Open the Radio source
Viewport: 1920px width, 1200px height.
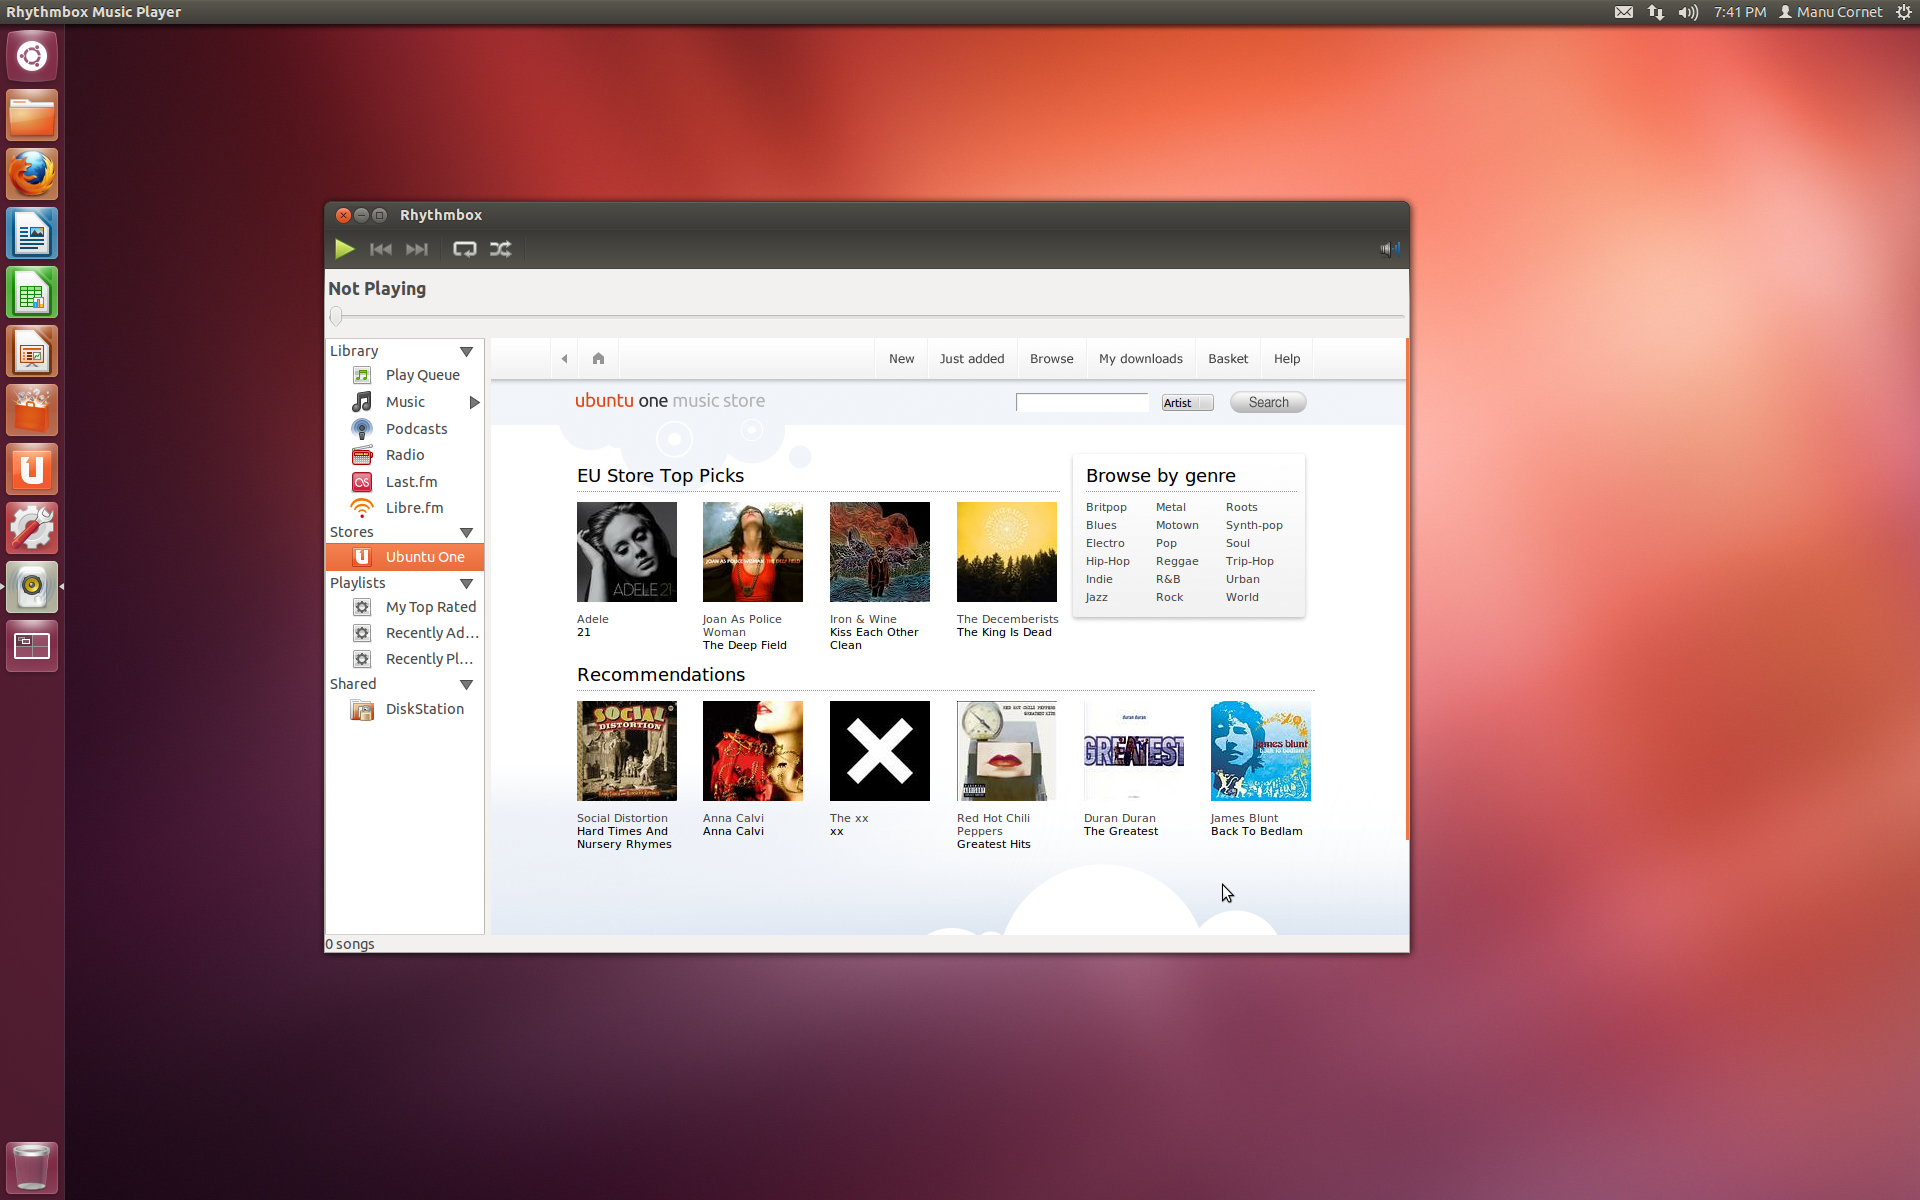pyautogui.click(x=405, y=455)
